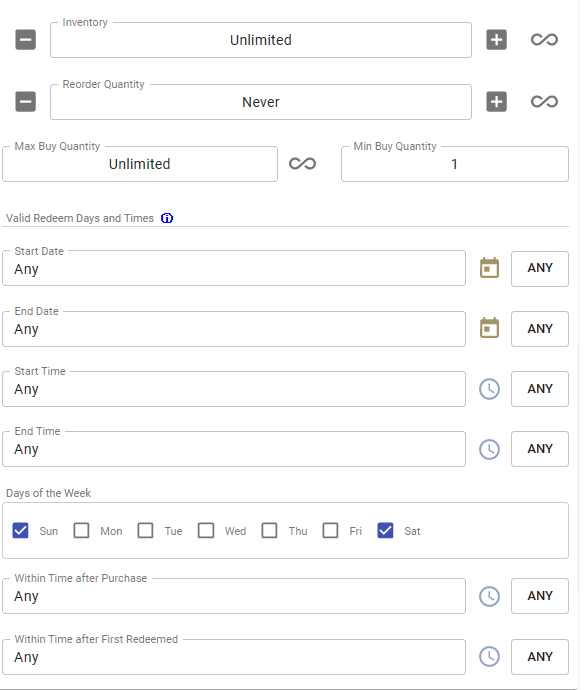This screenshot has width=586, height=690.
Task: Uncheck the Sun checkbox
Action: pyautogui.click(x=20, y=531)
